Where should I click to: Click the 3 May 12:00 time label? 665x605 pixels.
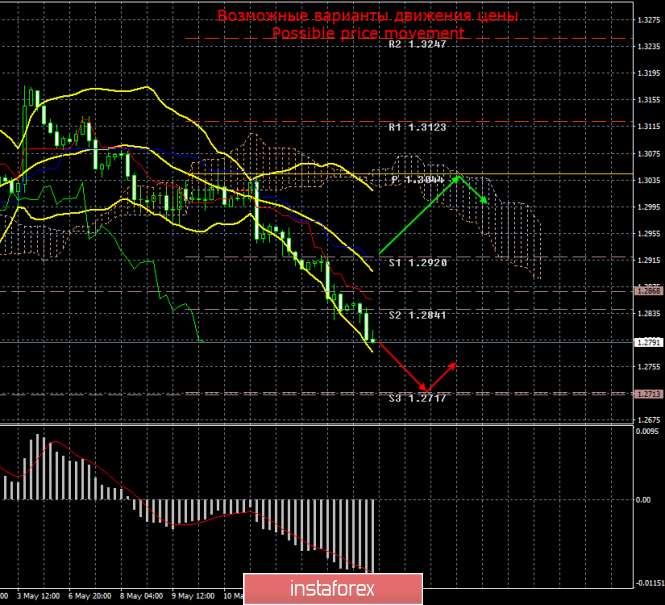[x=39, y=596]
